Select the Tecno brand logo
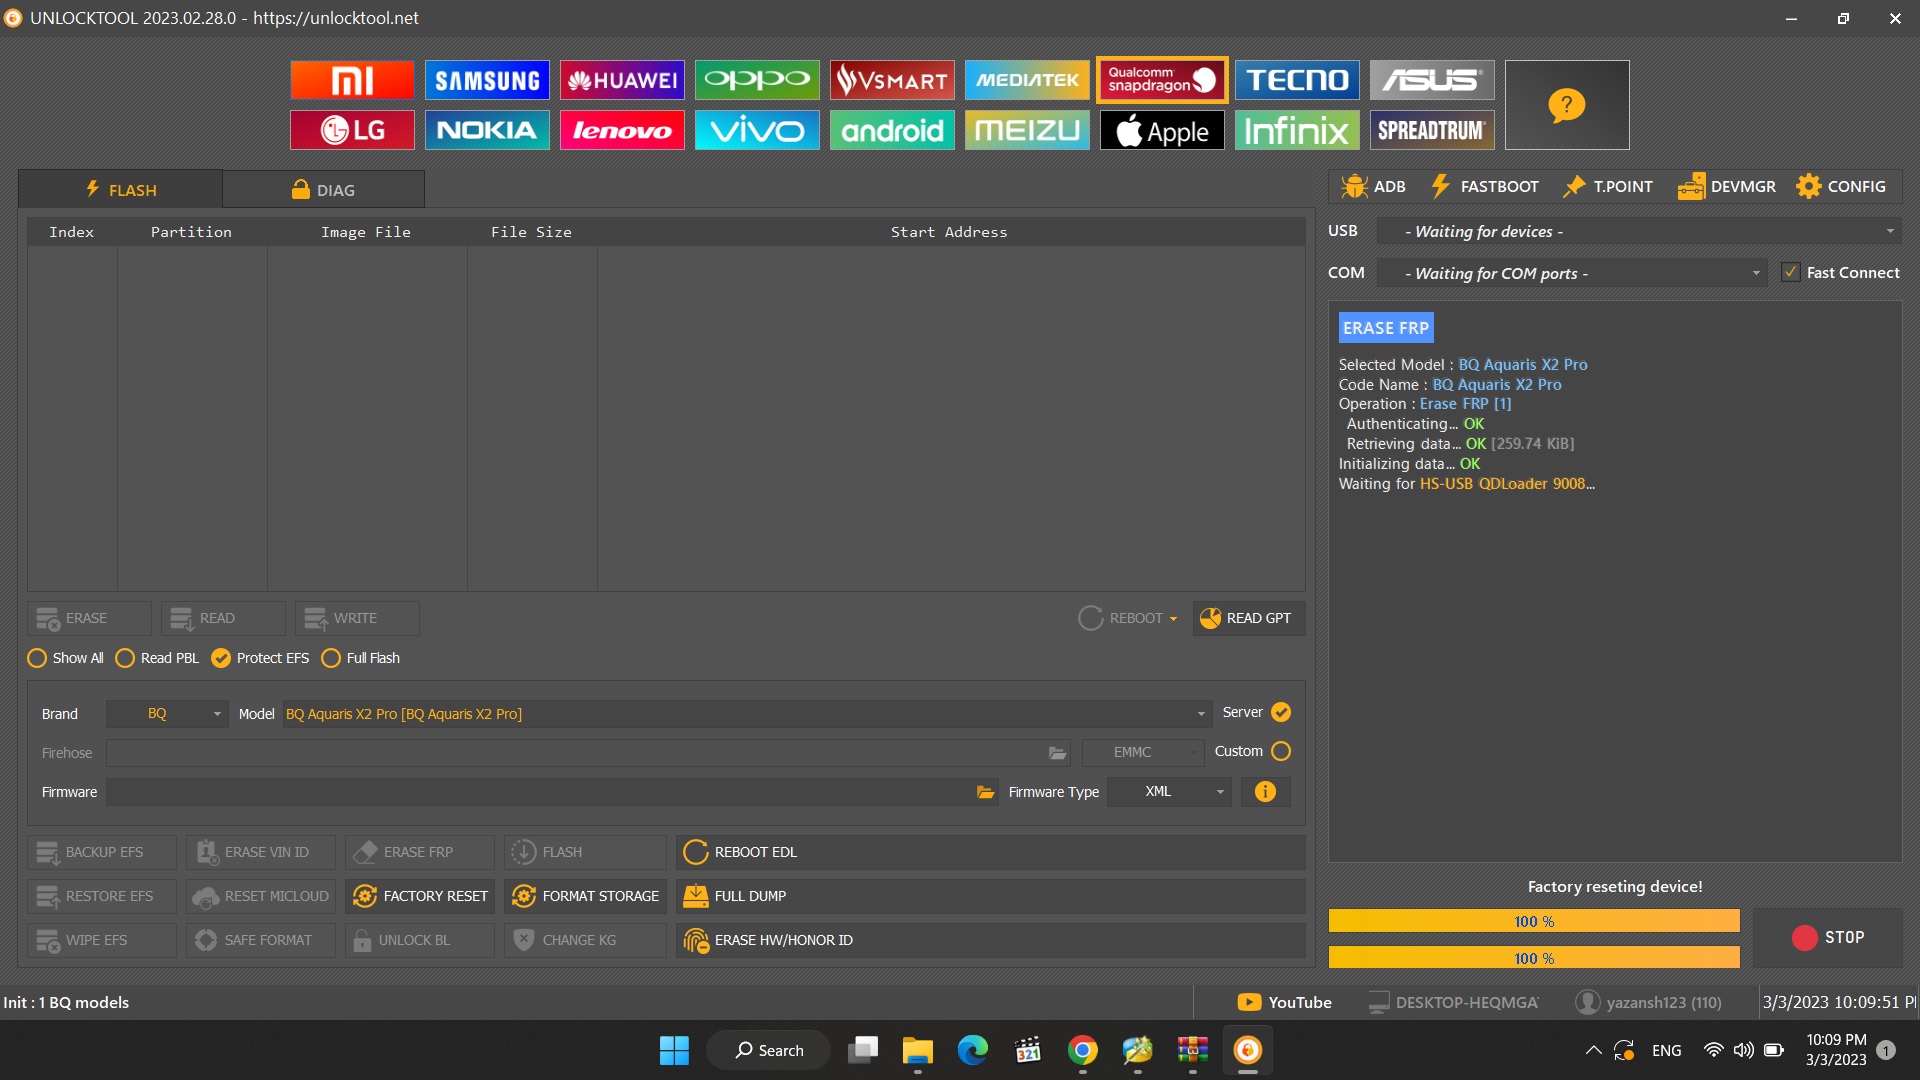 (x=1297, y=80)
